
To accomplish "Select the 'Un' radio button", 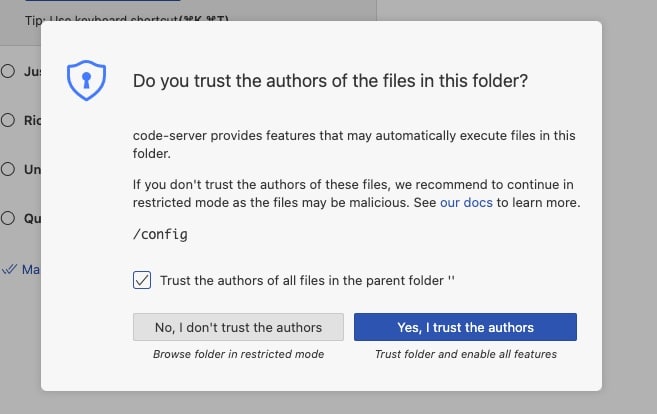I will click(x=8, y=169).
